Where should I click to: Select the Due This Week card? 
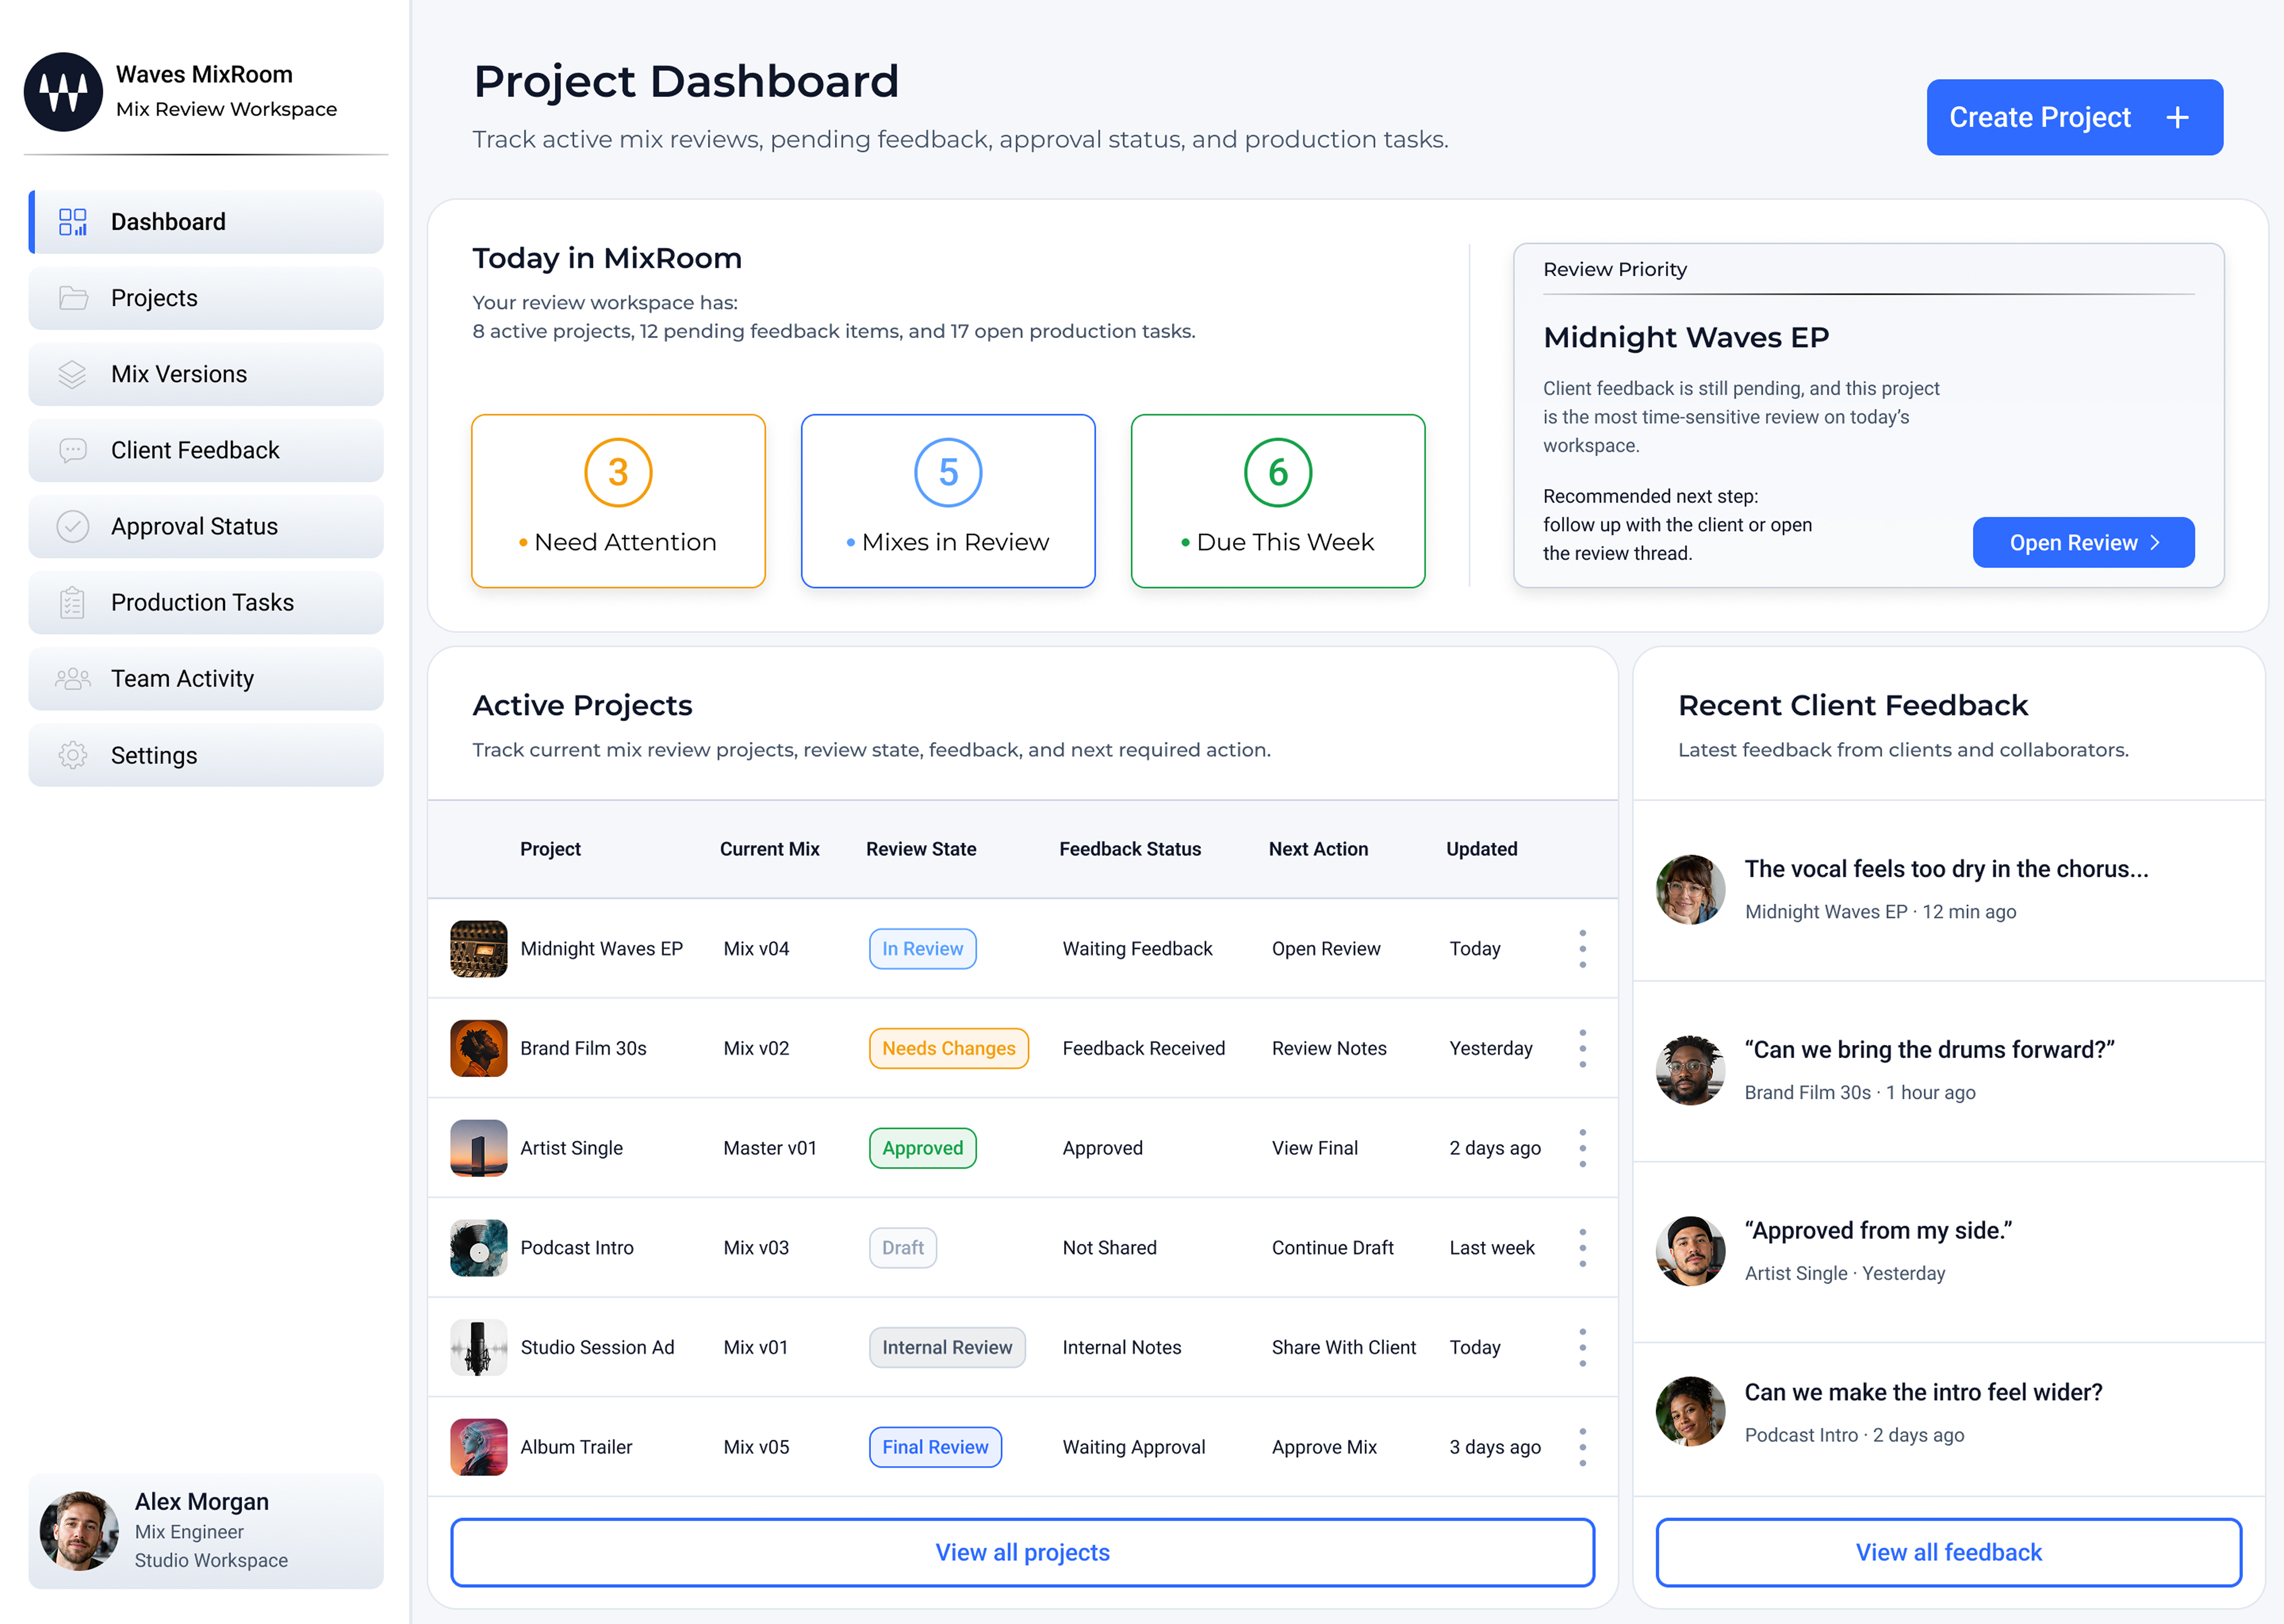pyautogui.click(x=1278, y=501)
